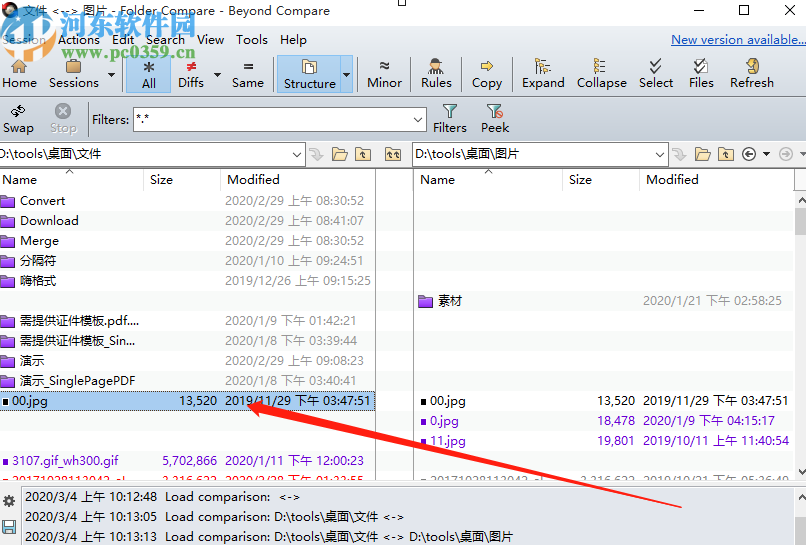Screen dimensions: 806x545
Task: Select 3107.gif_wh300.gif in left pane
Action: (x=187, y=461)
